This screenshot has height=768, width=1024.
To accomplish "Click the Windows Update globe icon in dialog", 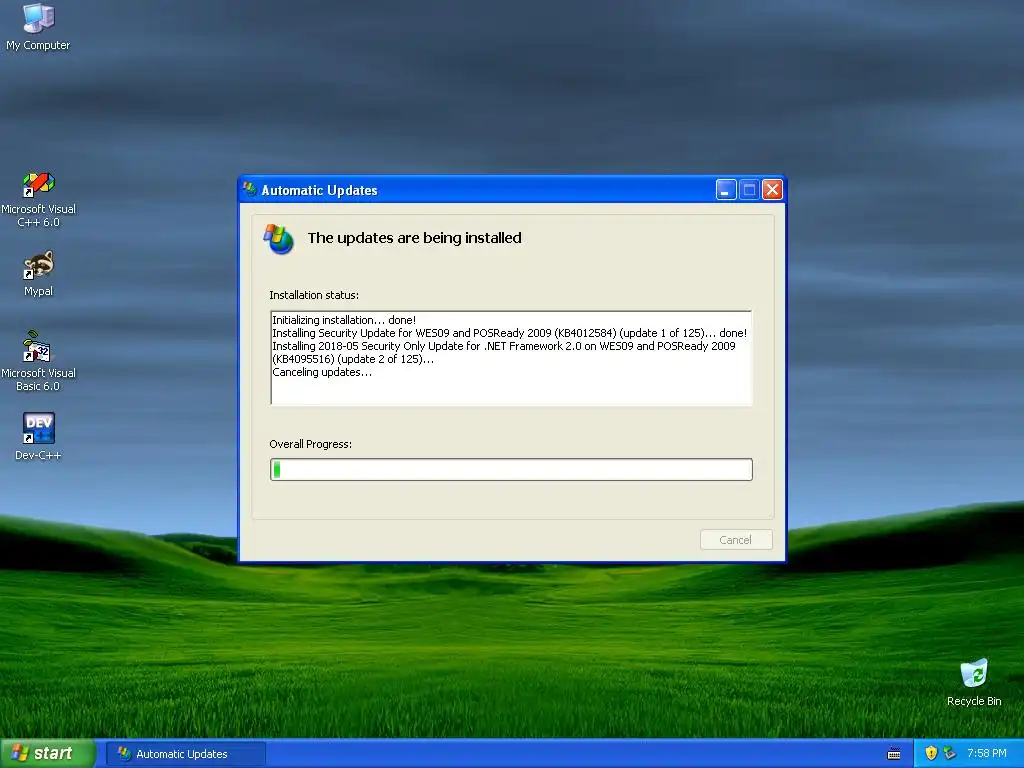I will pos(279,239).
